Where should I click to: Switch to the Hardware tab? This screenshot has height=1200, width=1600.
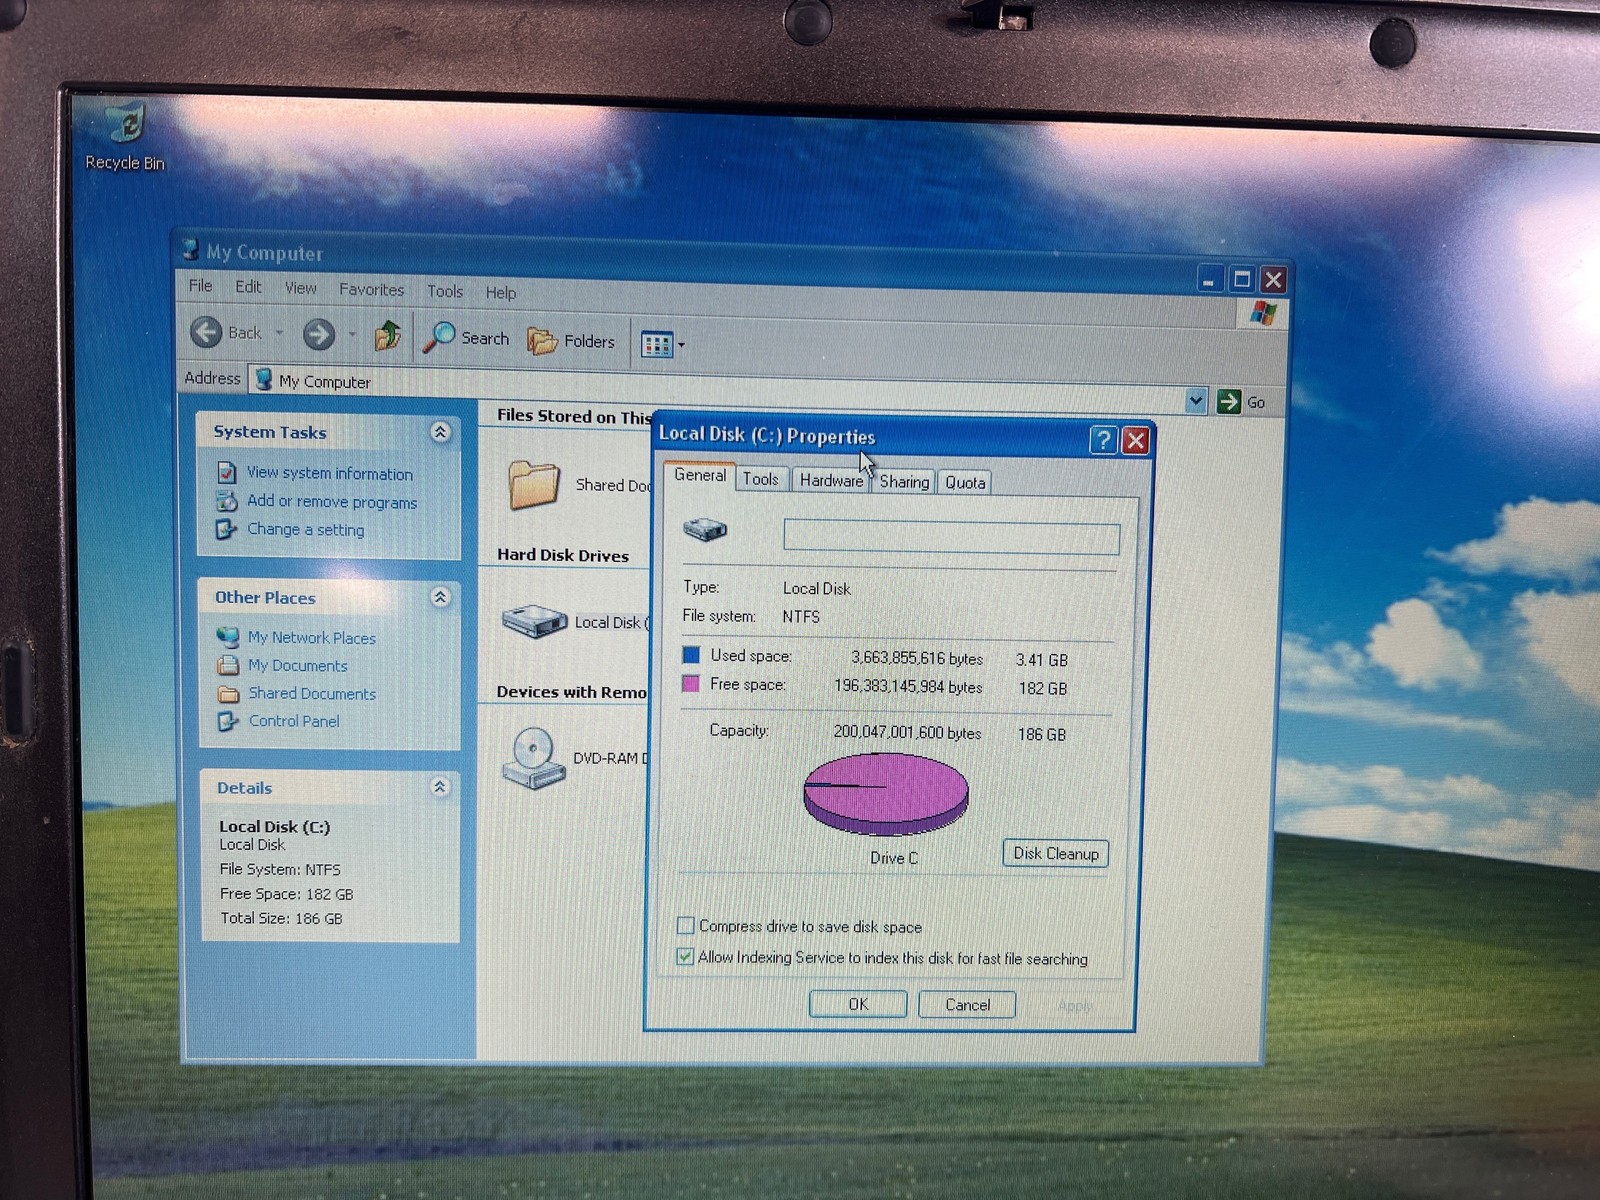pos(831,481)
